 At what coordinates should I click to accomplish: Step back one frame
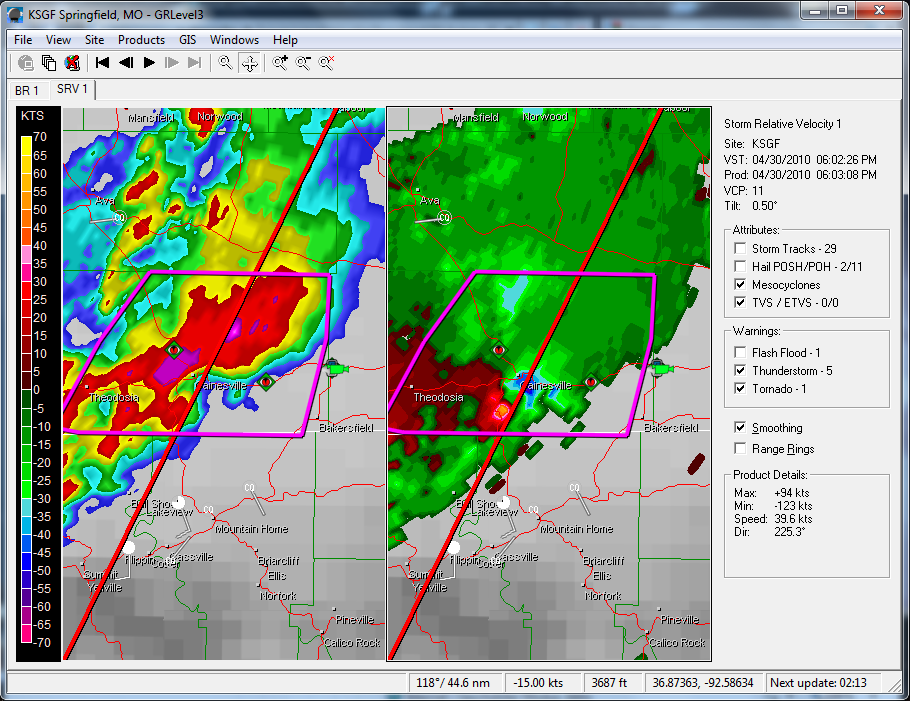(x=126, y=63)
